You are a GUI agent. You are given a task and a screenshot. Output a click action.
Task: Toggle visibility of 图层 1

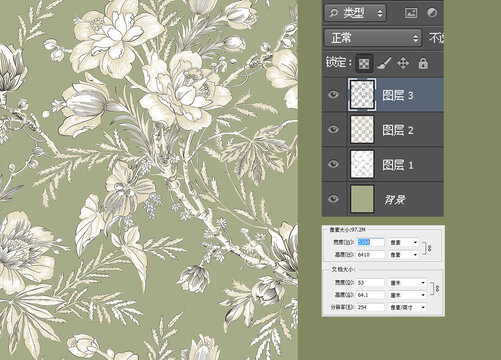(x=333, y=164)
